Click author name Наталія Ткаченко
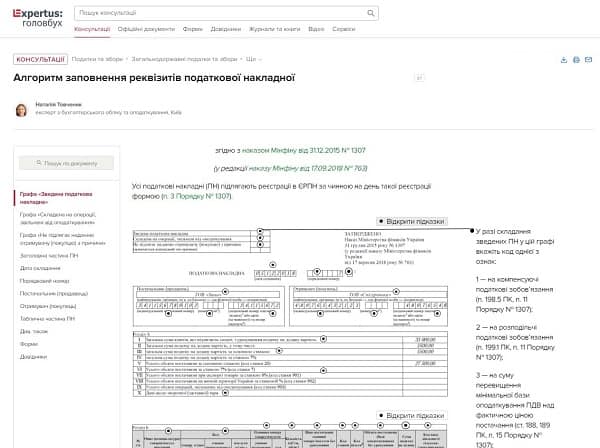This screenshot has height=448, width=600. [59, 104]
